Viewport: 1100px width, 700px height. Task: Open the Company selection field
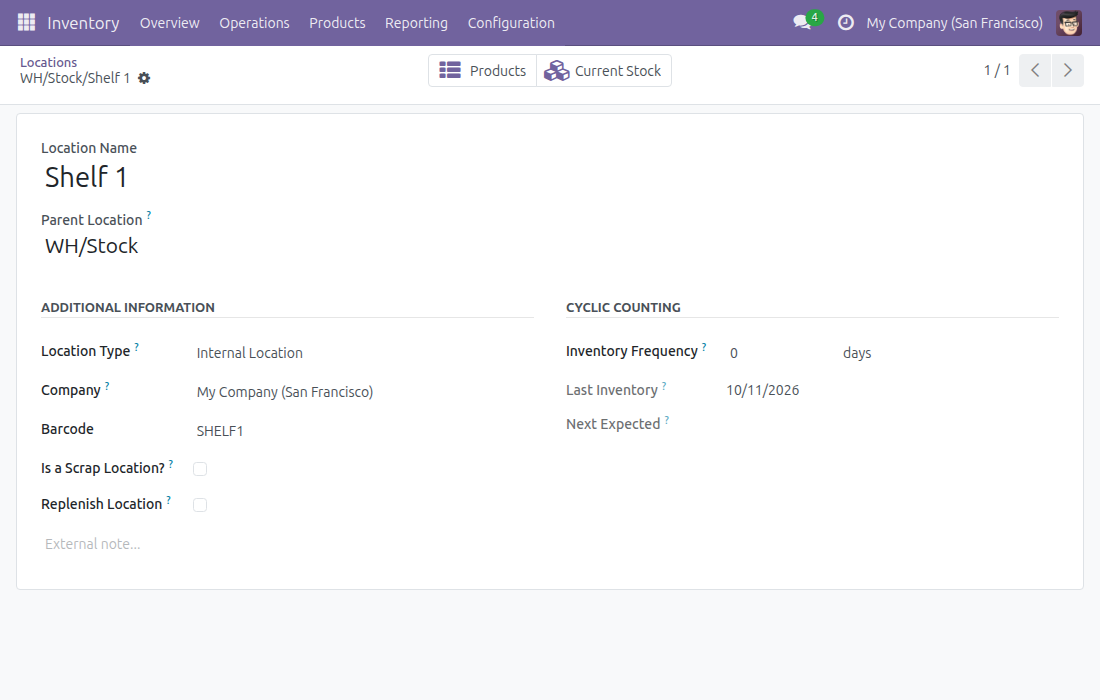point(363,392)
